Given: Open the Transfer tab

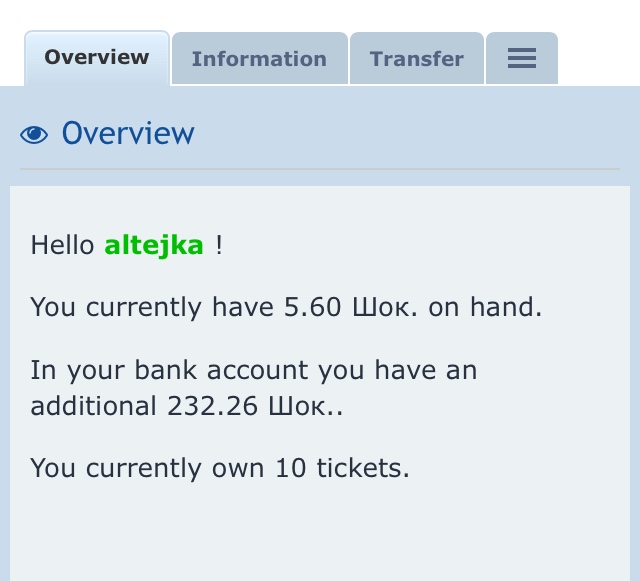Looking at the screenshot, I should pyautogui.click(x=416, y=59).
